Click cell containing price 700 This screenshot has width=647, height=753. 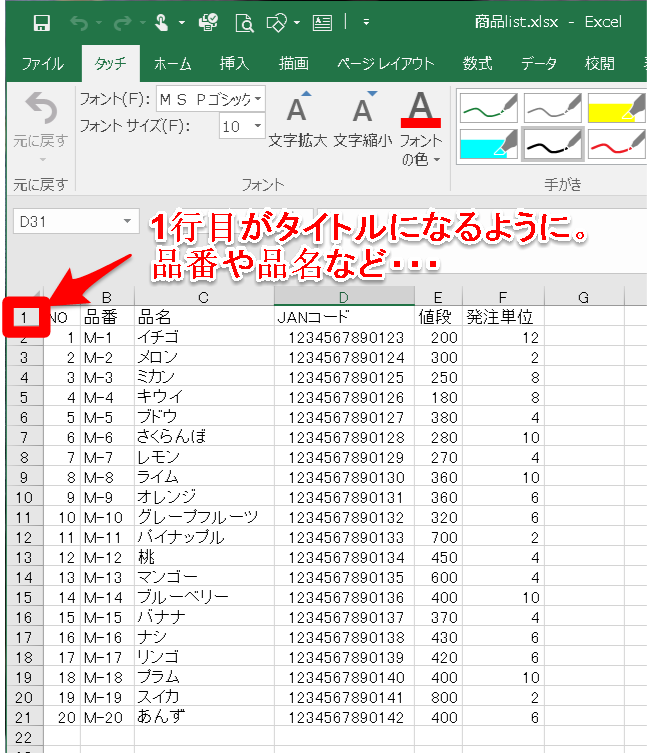(x=438, y=537)
